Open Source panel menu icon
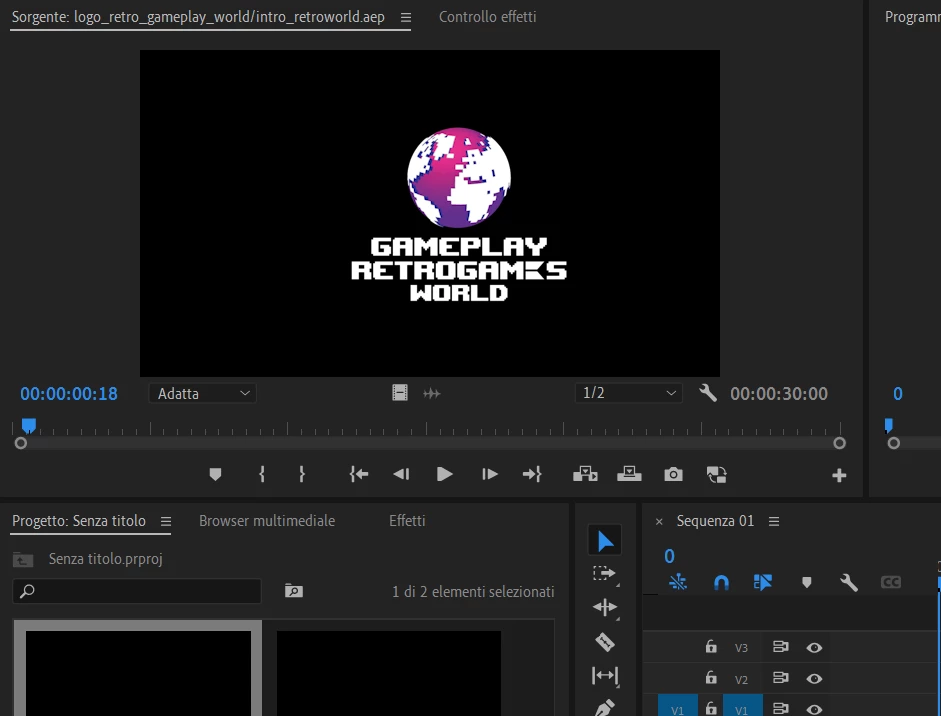This screenshot has height=716, width=941. [x=406, y=17]
